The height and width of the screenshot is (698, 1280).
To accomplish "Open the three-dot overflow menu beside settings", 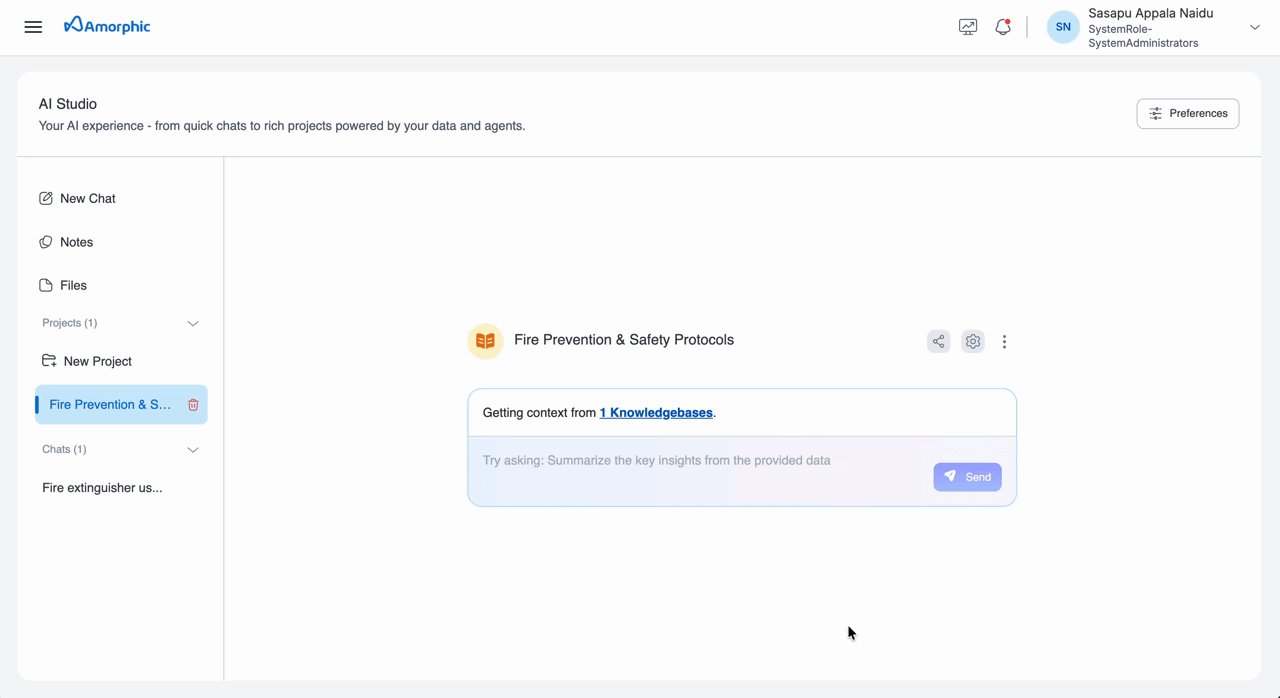I will (1004, 341).
